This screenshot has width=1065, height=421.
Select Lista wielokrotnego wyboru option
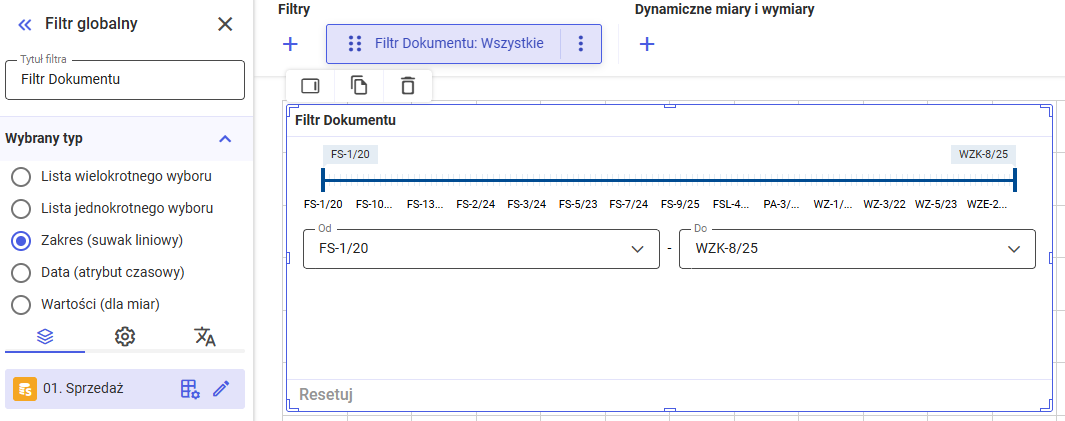20,177
